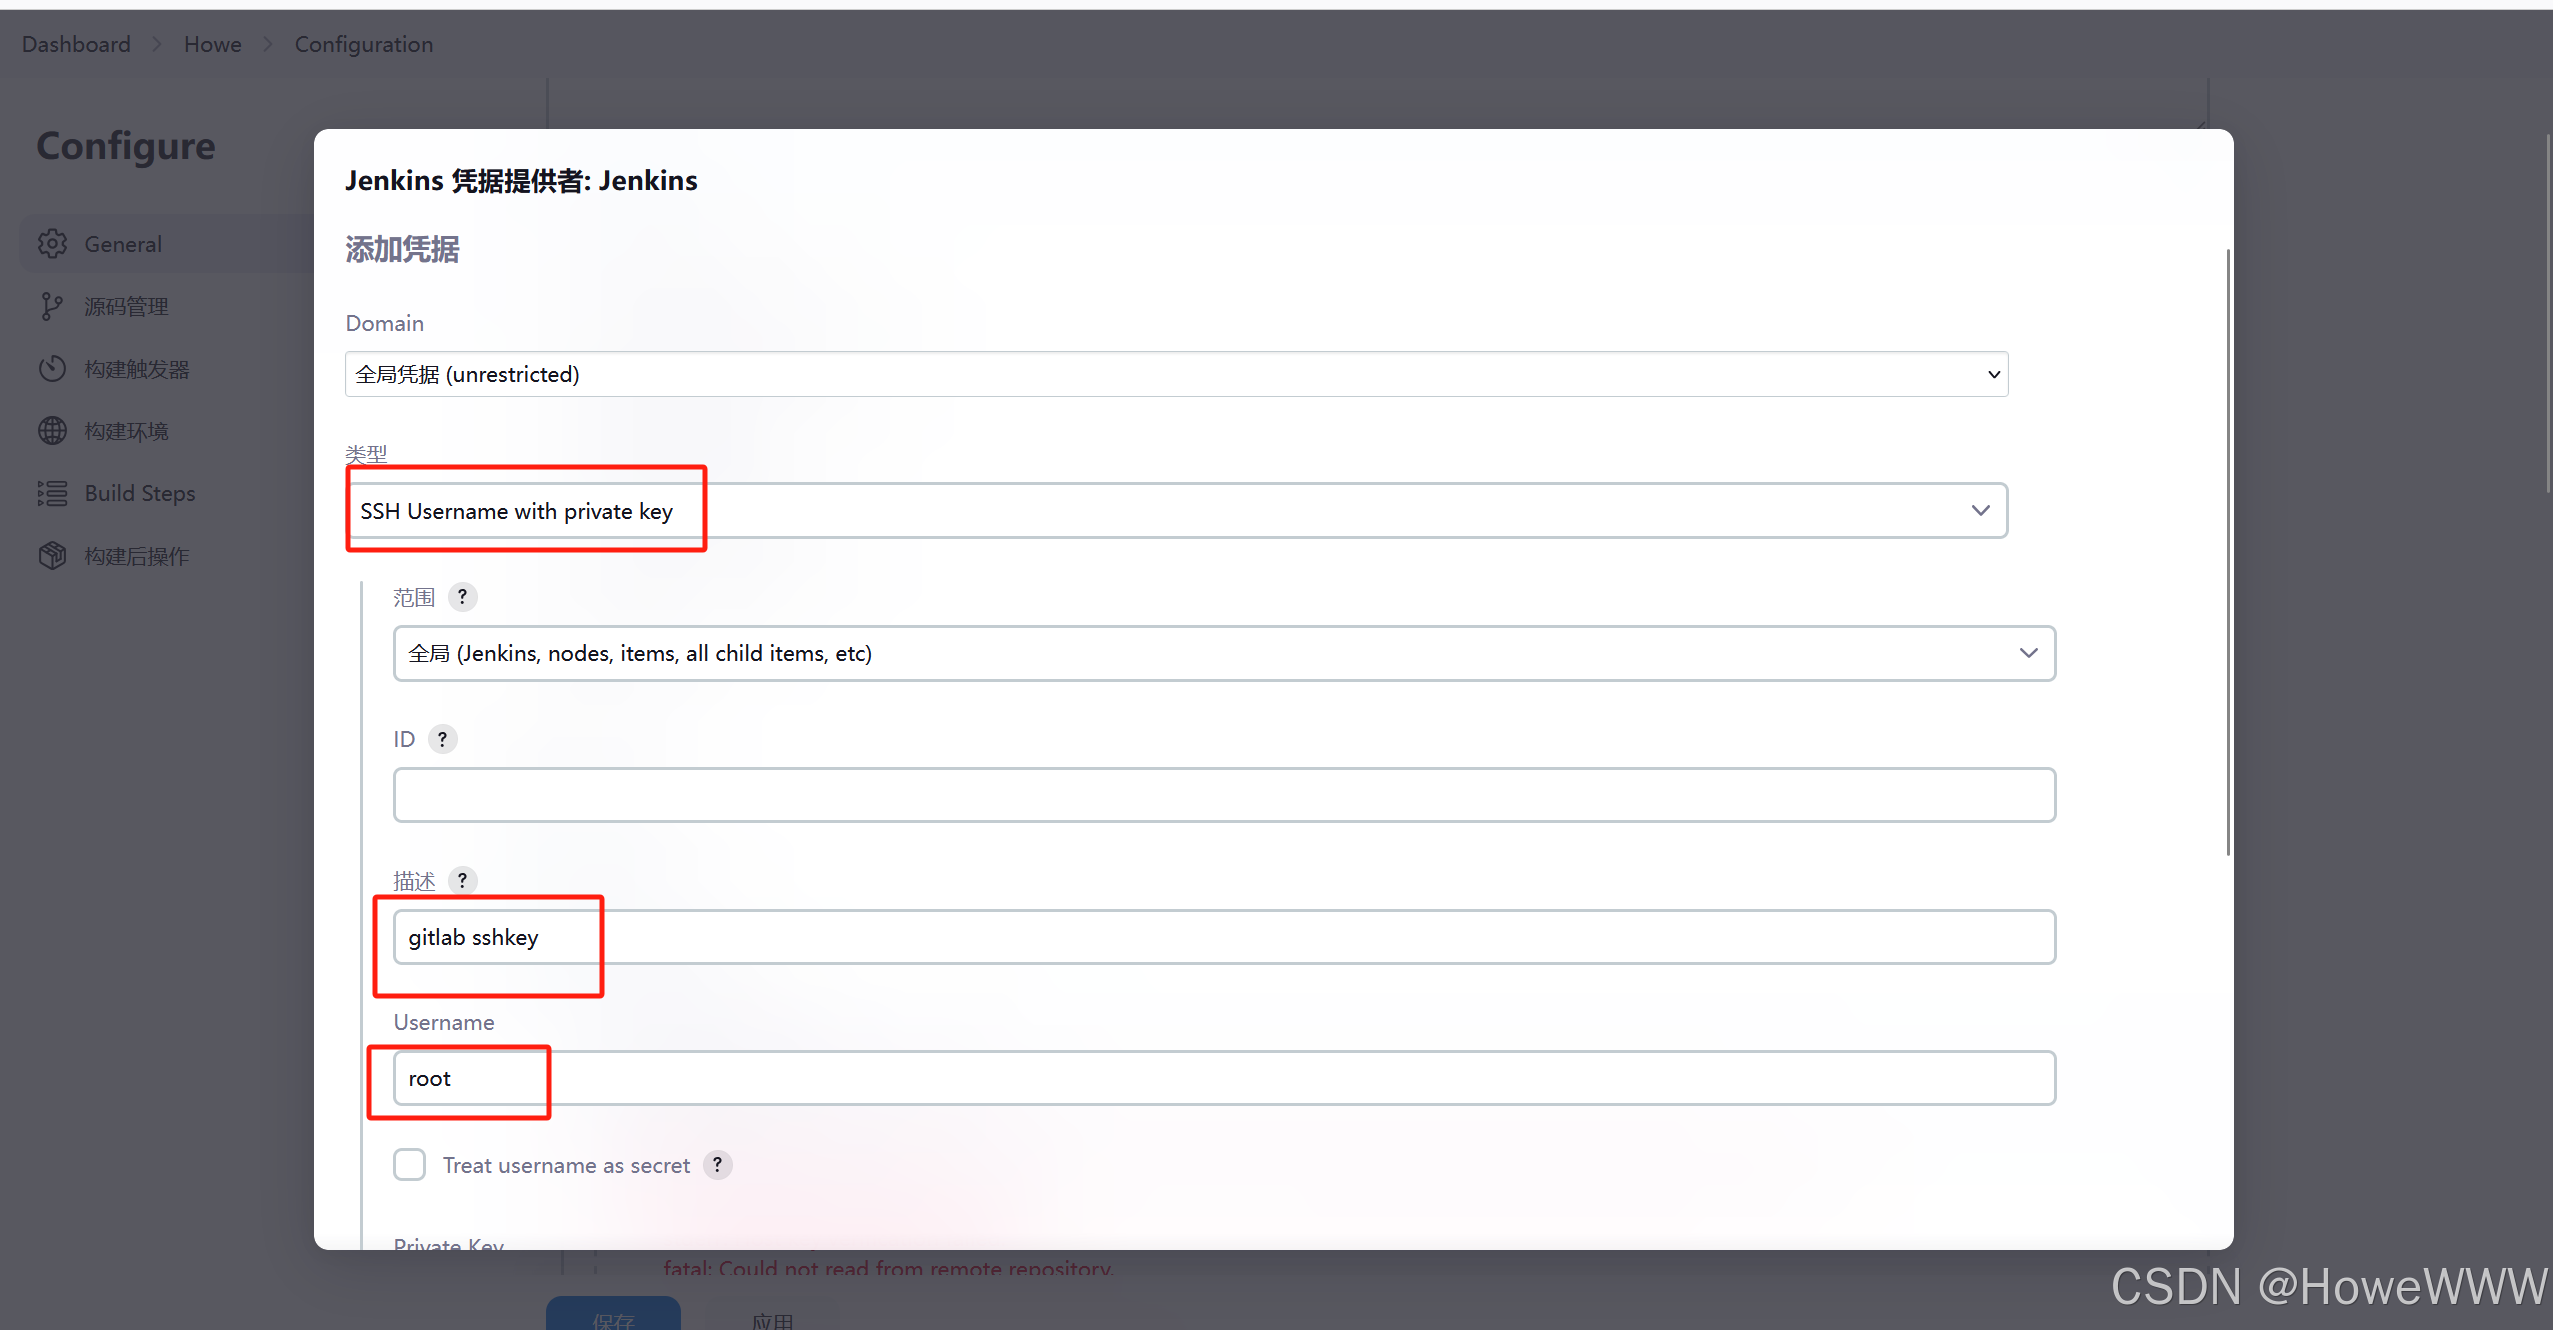Click the General gear icon in sidebar
The image size is (2553, 1330).
[x=52, y=244]
